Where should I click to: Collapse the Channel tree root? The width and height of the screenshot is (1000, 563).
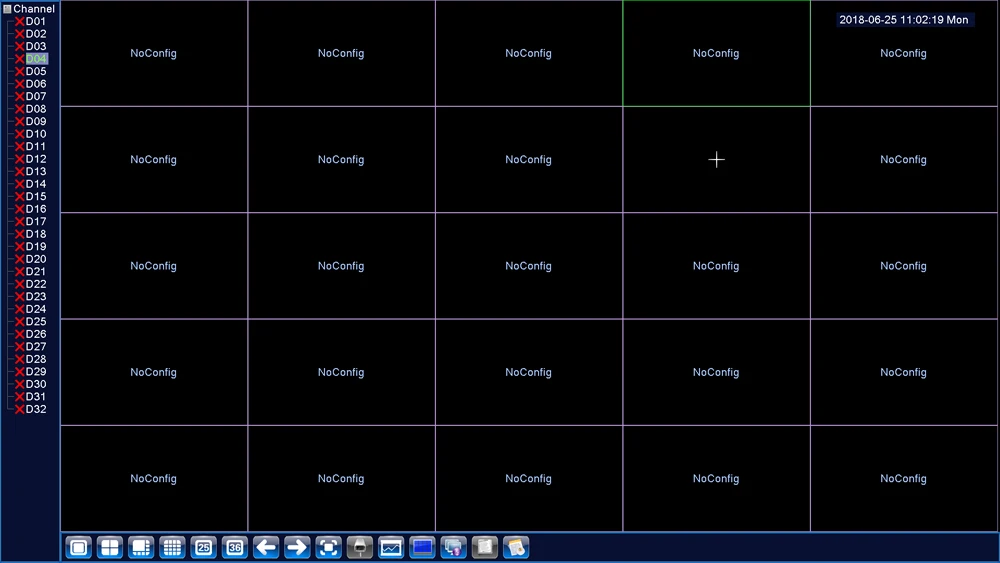7,9
